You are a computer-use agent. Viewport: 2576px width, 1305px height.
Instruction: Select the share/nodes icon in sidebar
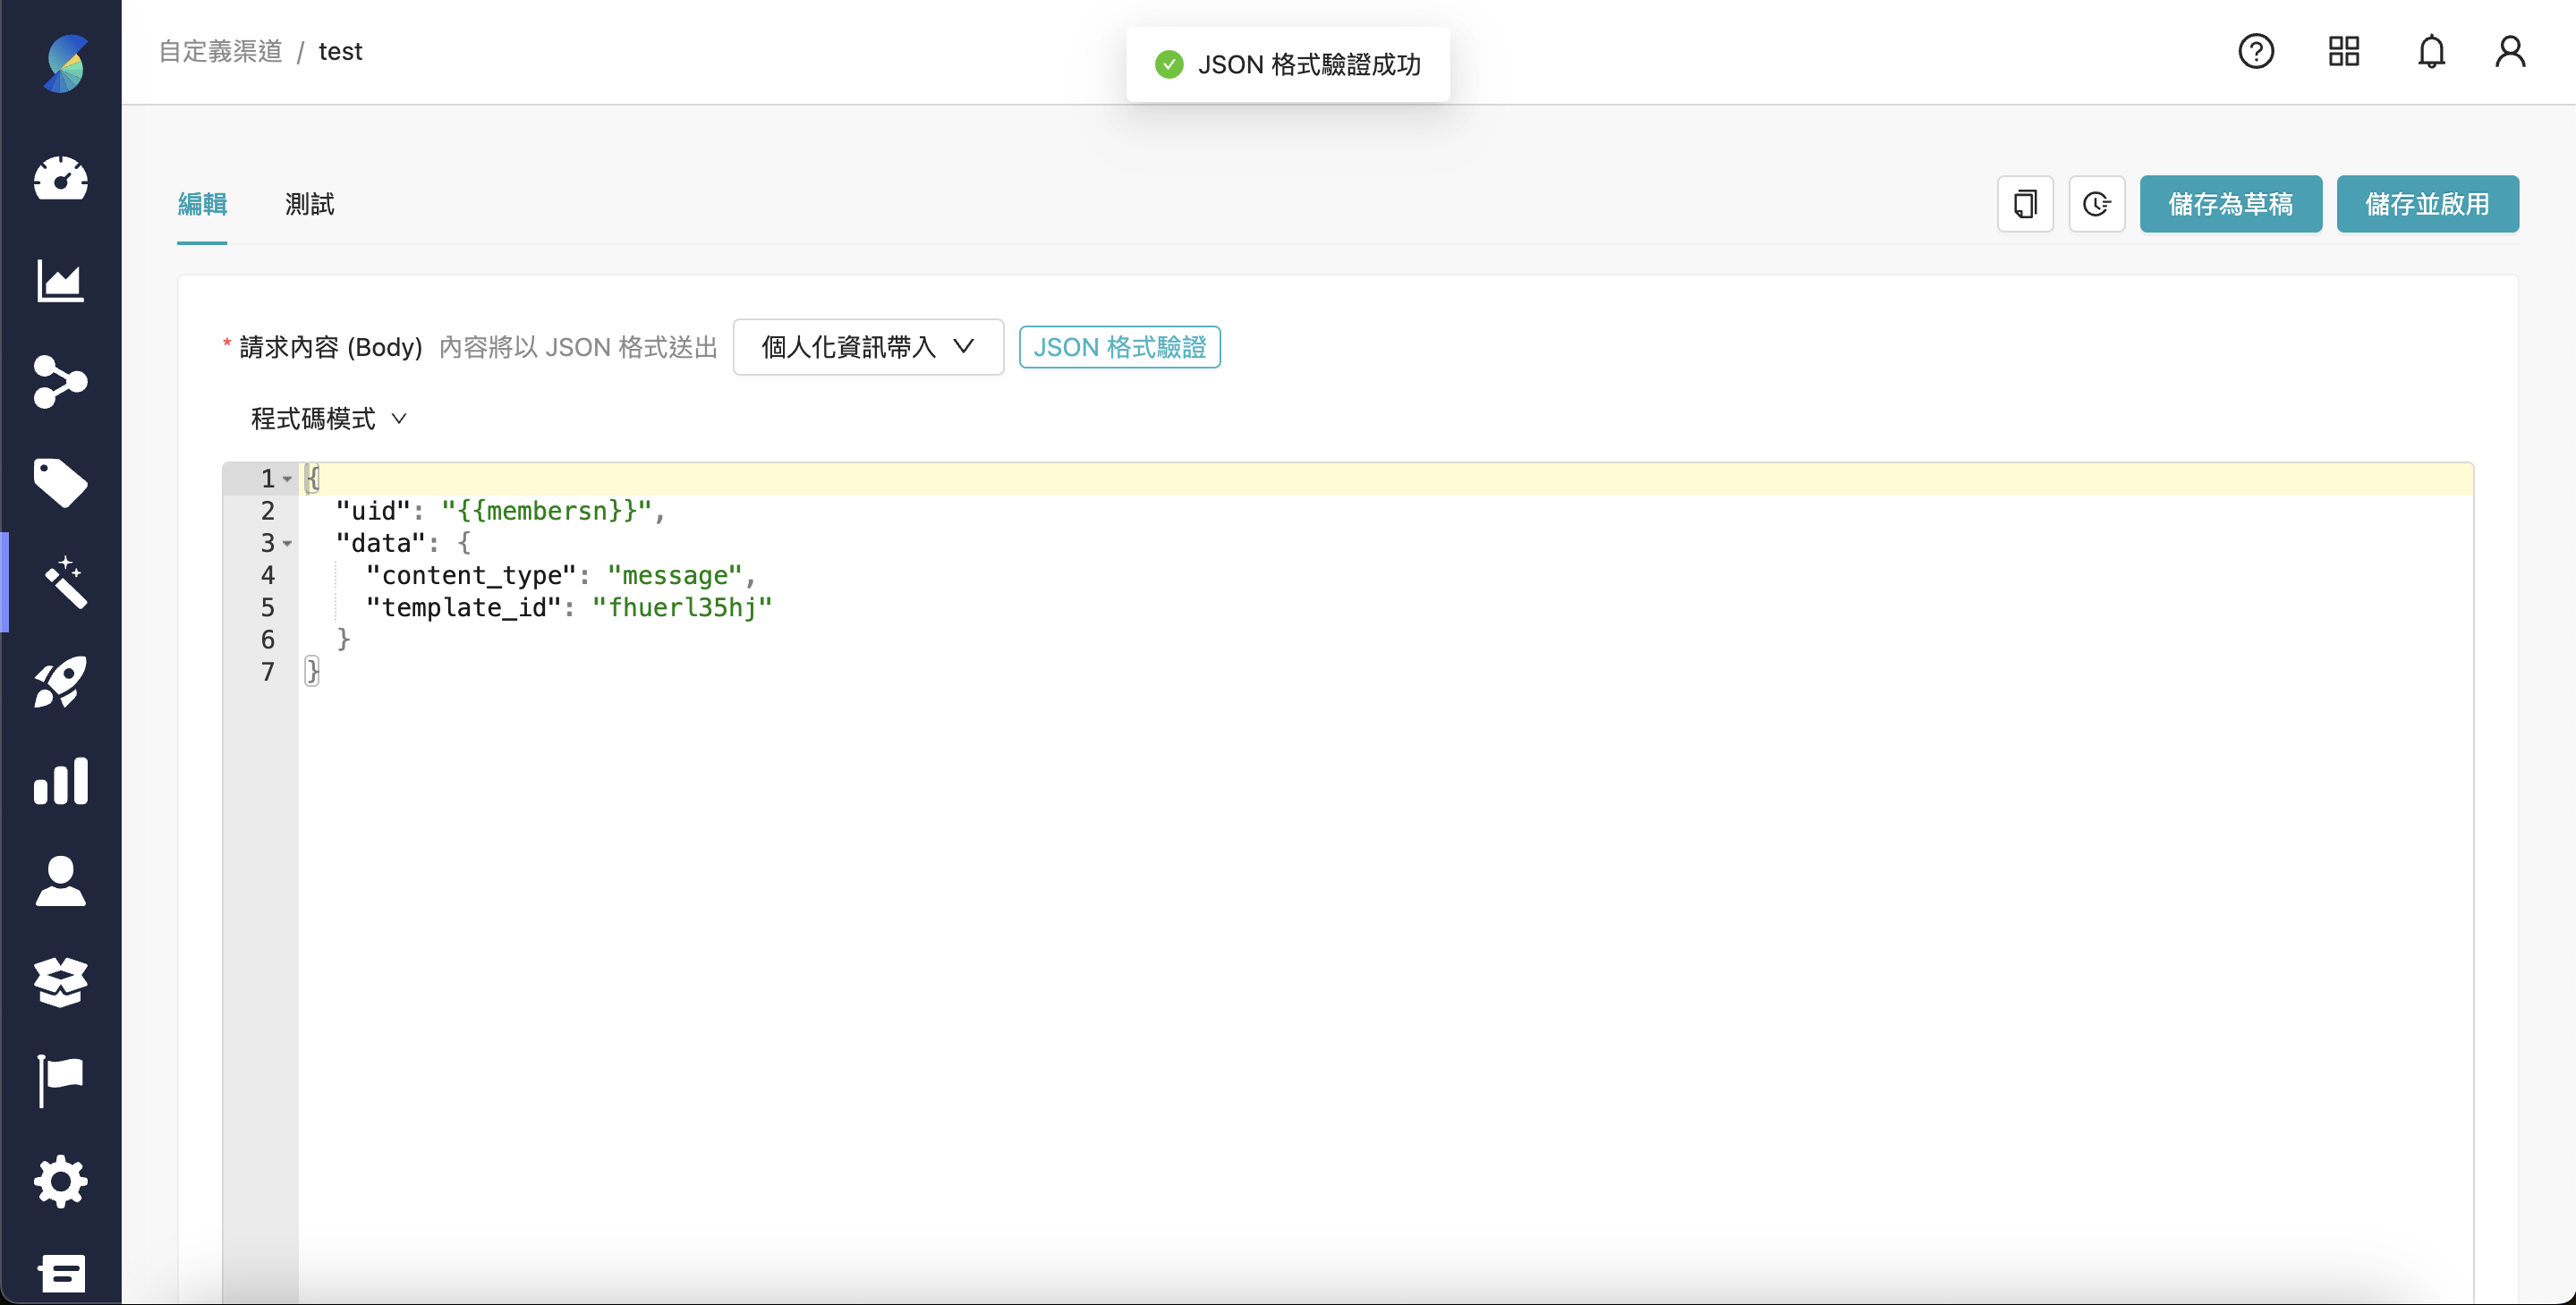tap(61, 383)
